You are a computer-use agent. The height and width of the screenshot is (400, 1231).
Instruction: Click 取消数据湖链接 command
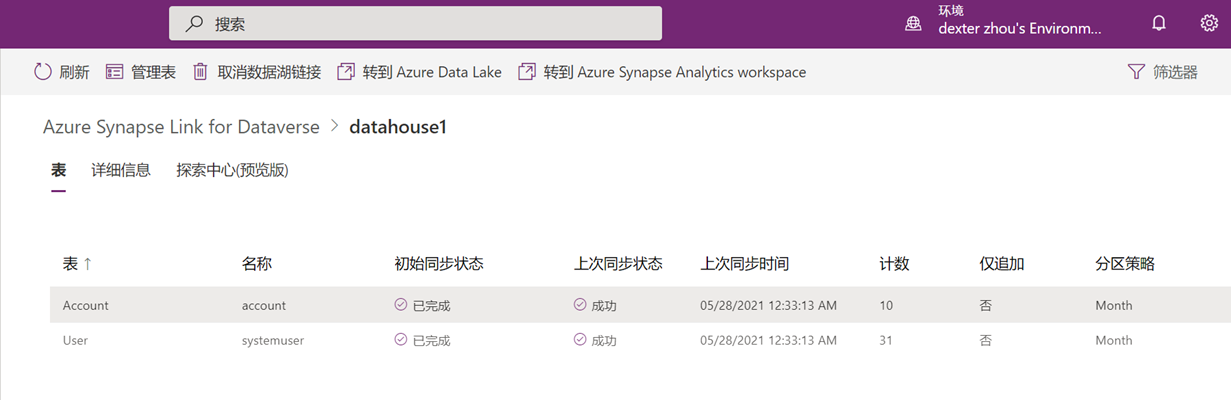tap(269, 72)
